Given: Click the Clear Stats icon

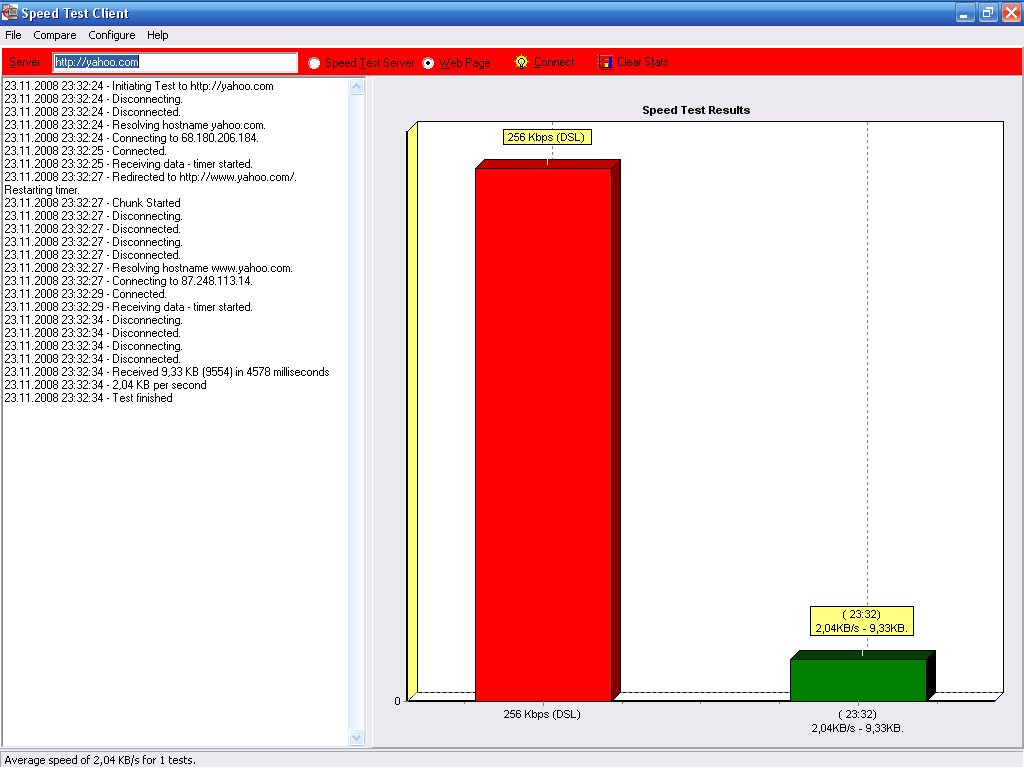Looking at the screenshot, I should (605, 62).
